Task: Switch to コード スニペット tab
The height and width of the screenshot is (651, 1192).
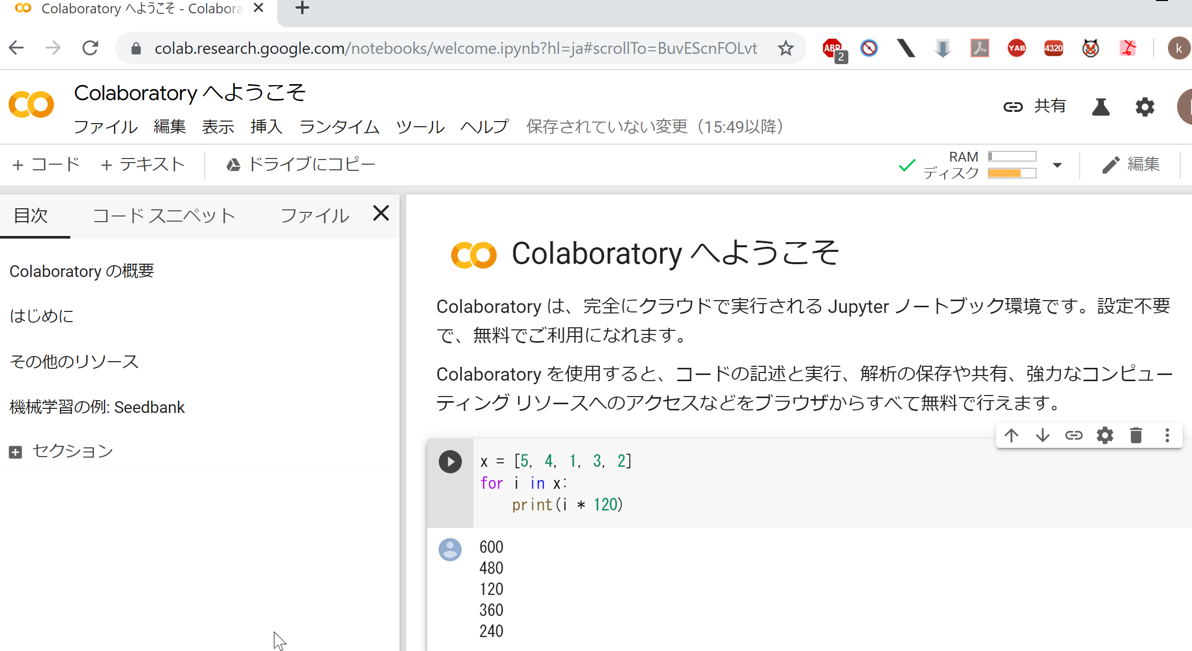Action: 163,216
